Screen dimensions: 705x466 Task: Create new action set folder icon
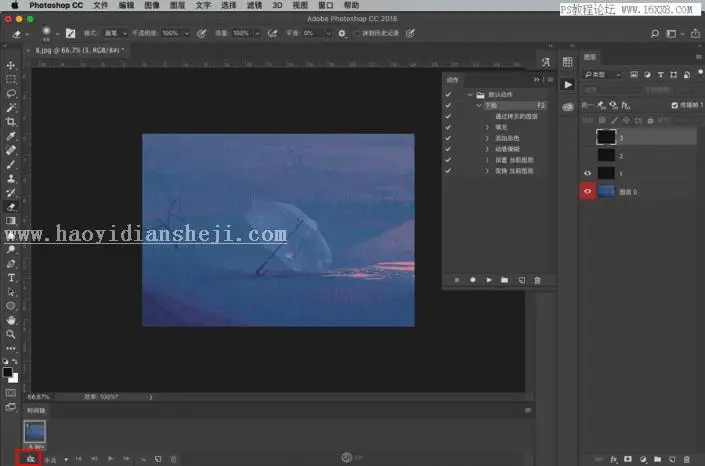click(504, 280)
